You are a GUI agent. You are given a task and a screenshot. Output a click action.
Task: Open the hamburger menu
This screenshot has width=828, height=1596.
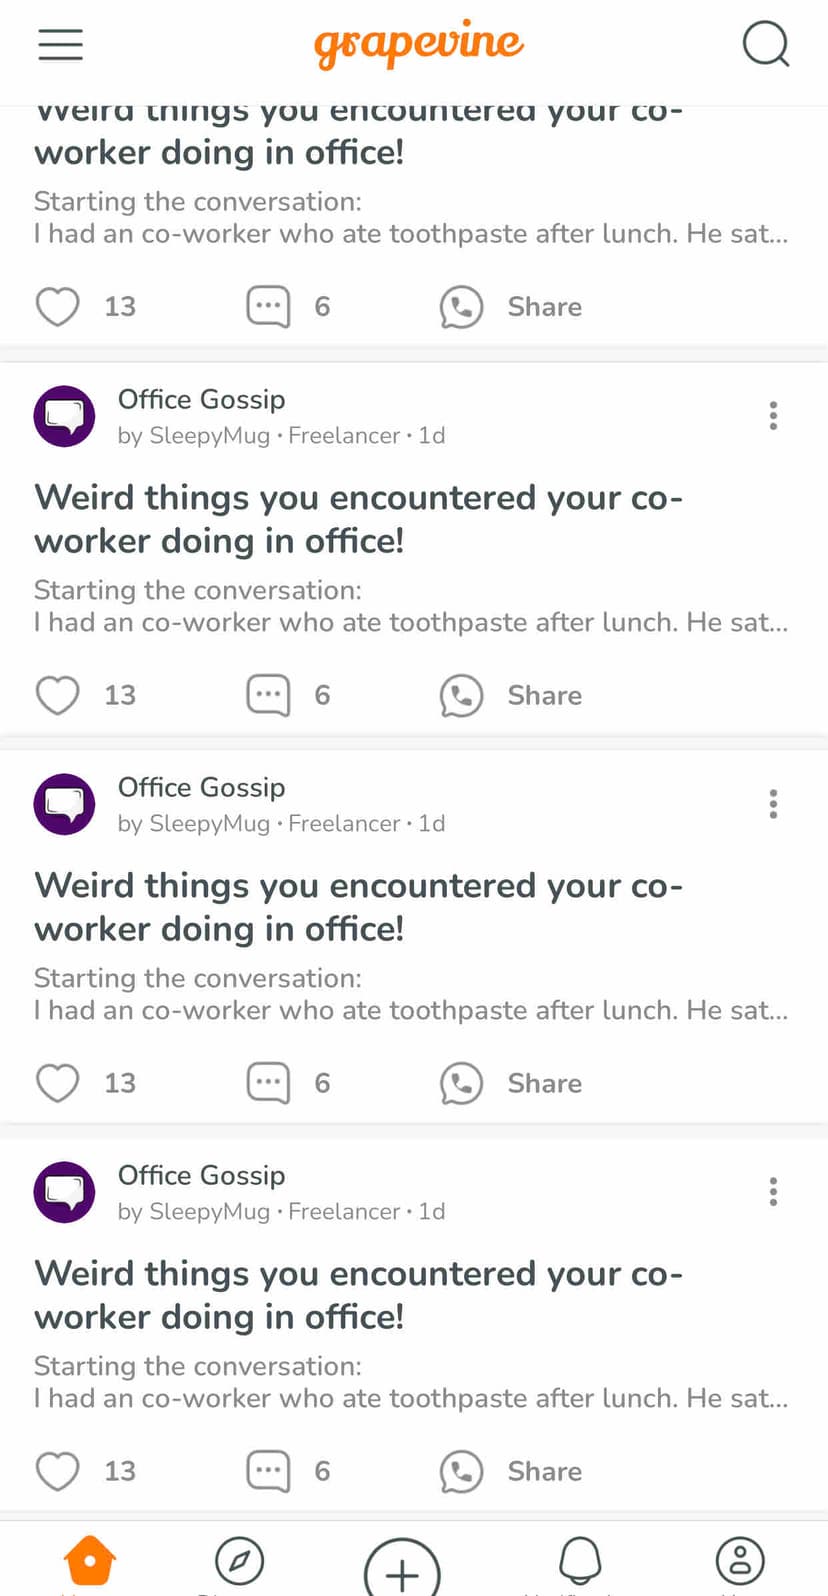60,45
